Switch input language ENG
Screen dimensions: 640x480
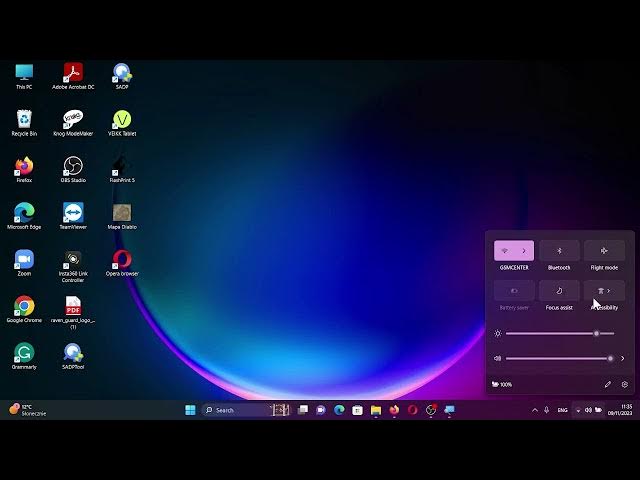[562, 410]
